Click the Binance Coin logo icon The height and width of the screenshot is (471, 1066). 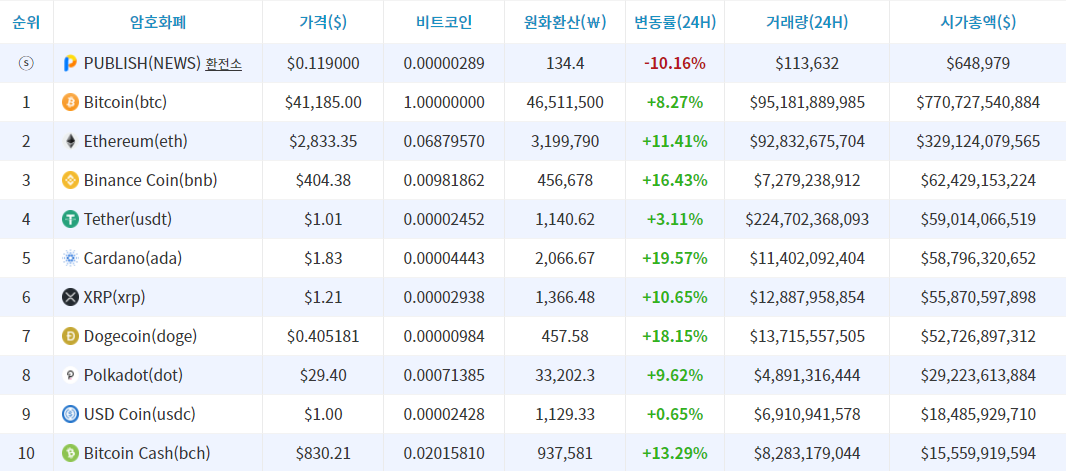70,180
